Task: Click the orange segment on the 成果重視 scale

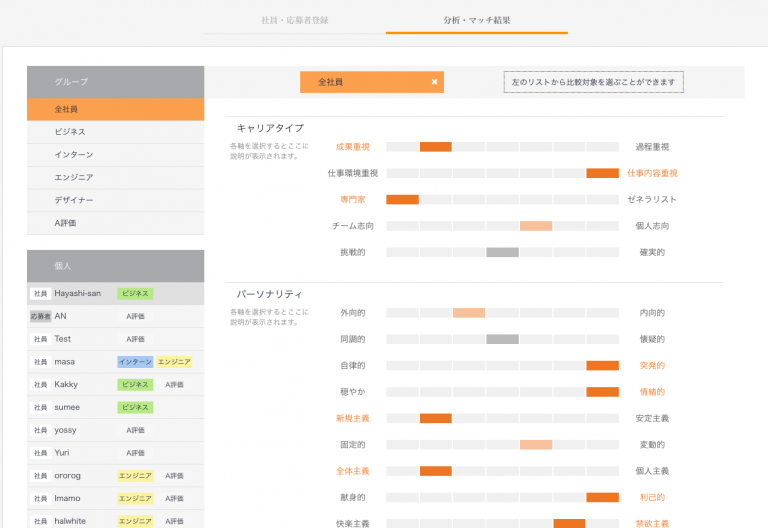Action: [436, 147]
